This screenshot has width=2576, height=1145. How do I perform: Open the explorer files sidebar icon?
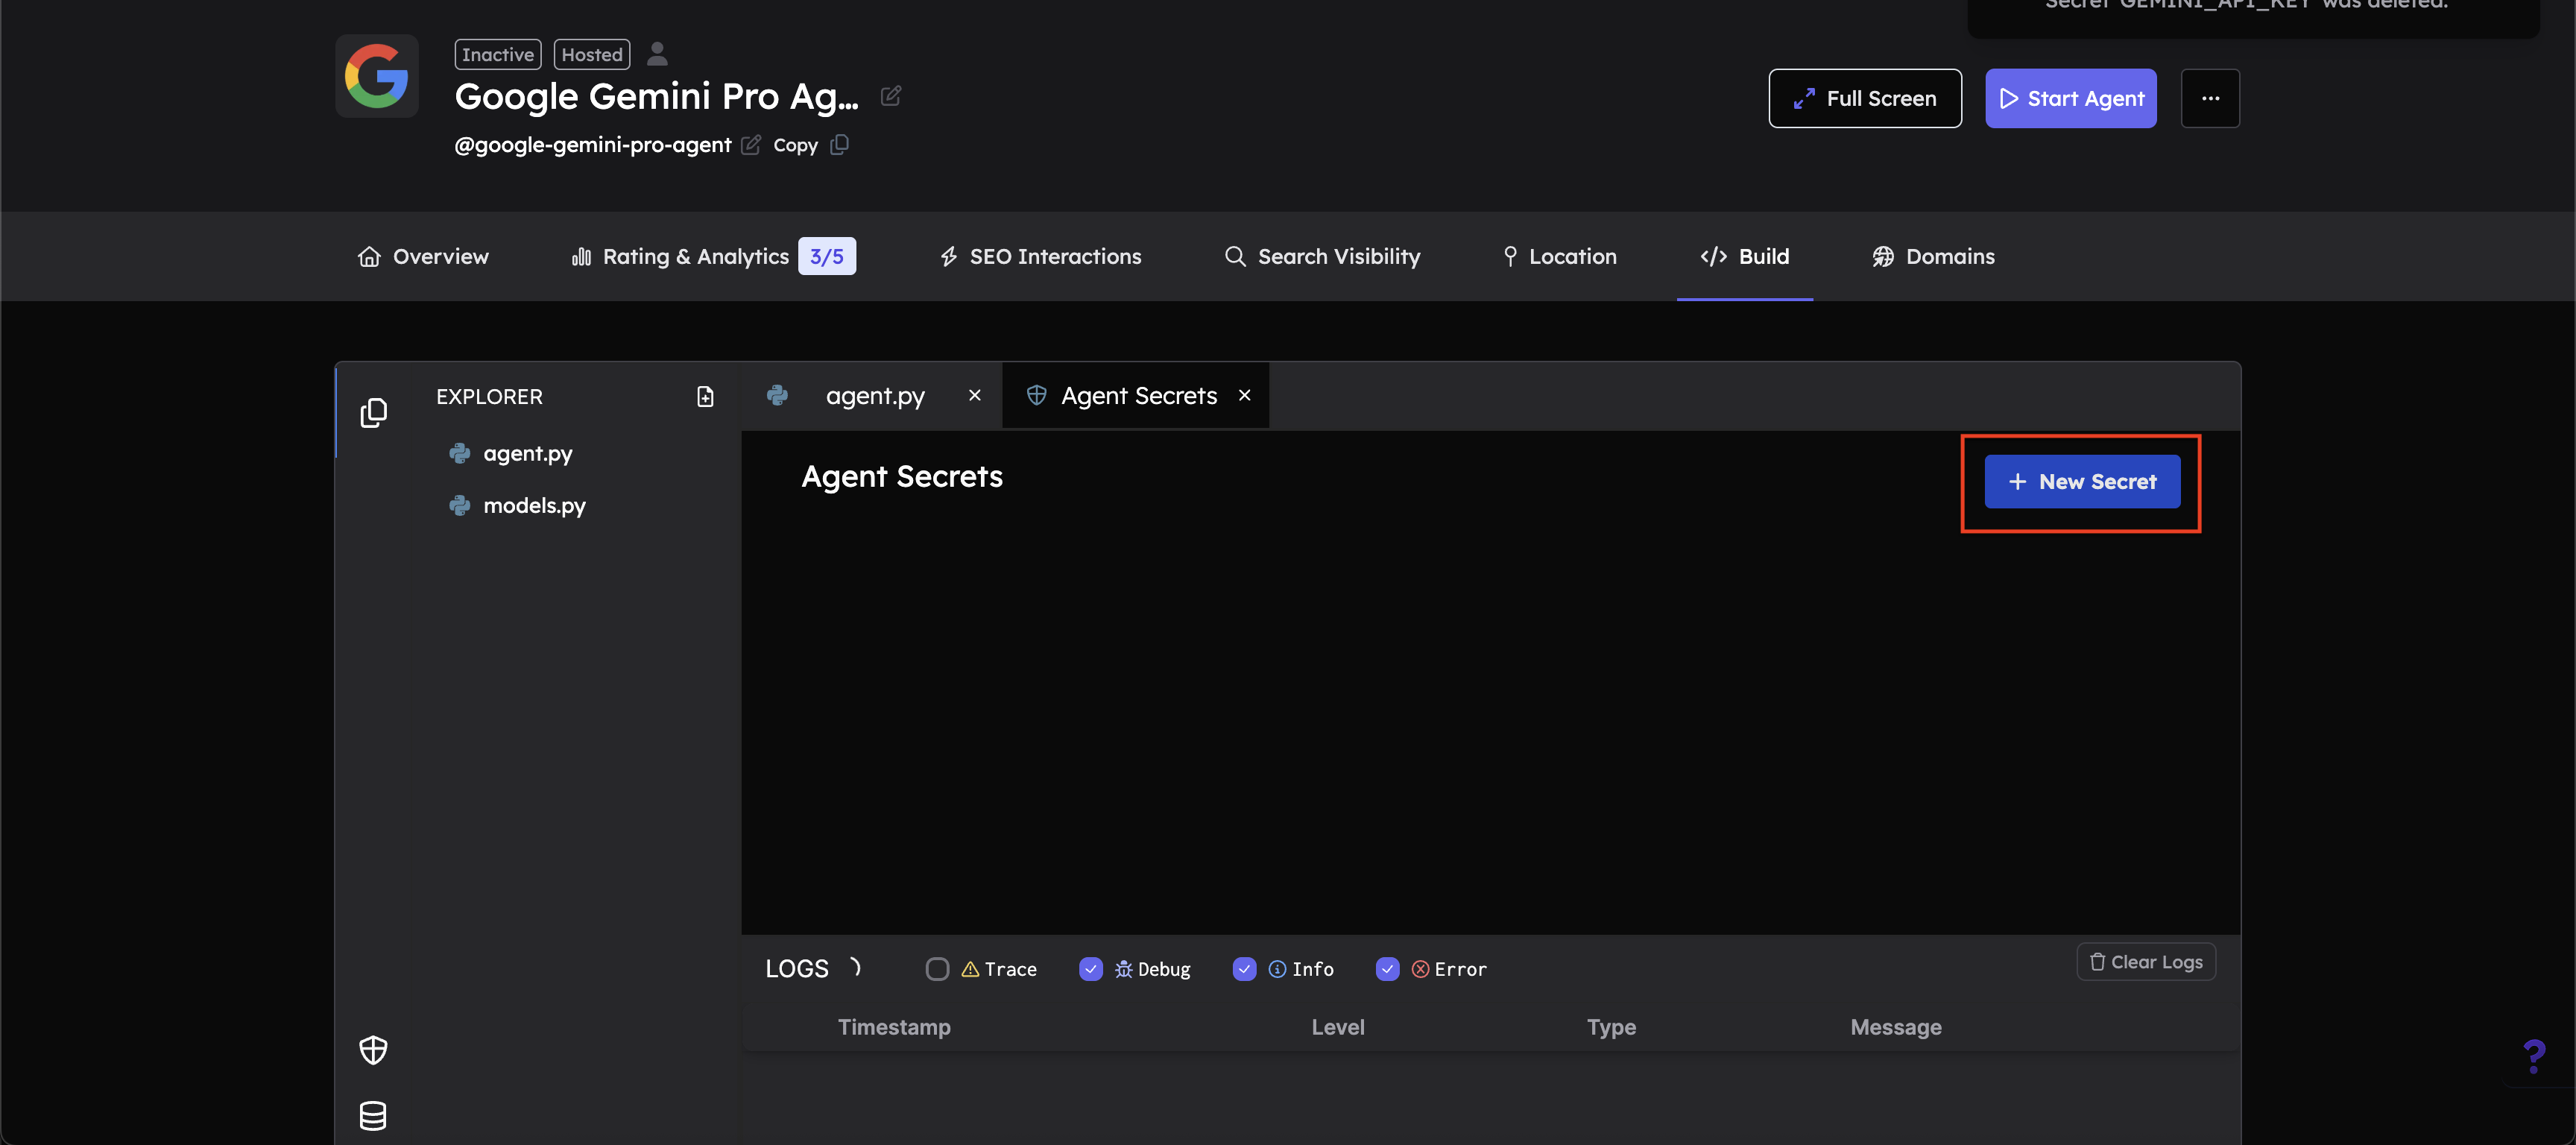(x=373, y=413)
